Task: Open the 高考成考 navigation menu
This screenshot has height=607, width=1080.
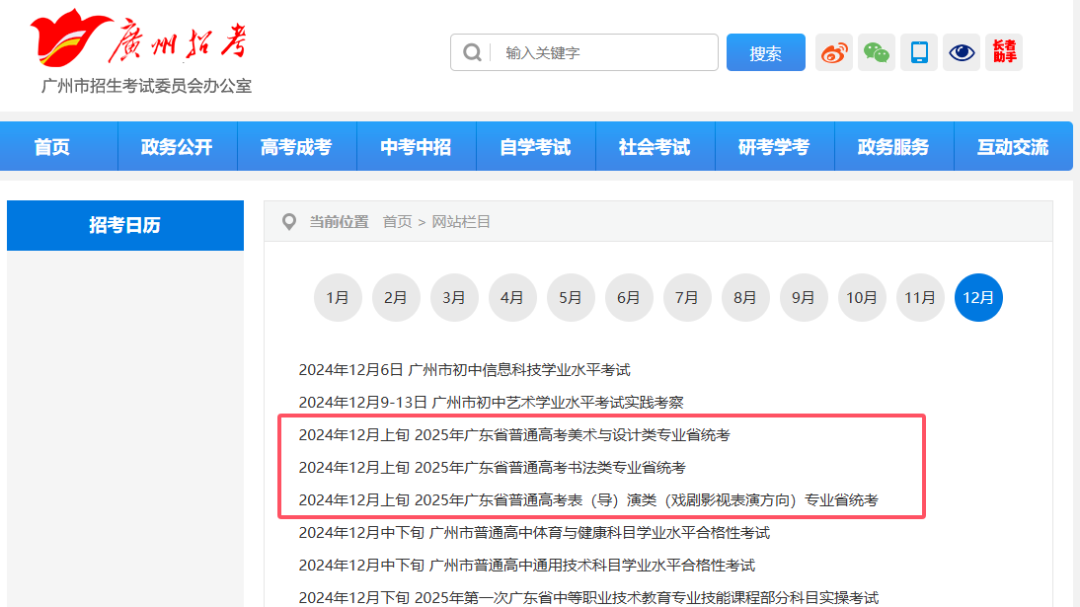Action: [x=296, y=147]
